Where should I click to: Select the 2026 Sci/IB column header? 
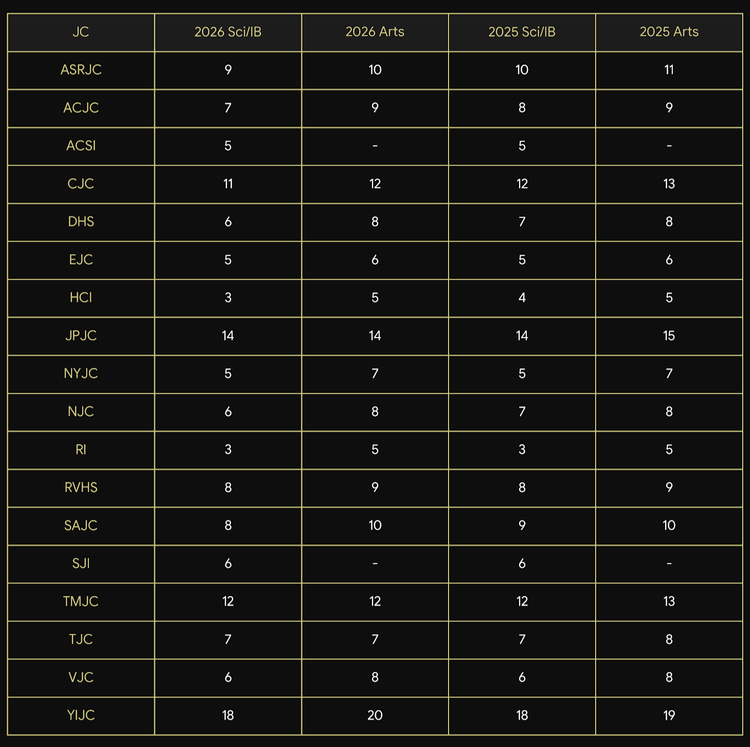point(228,32)
